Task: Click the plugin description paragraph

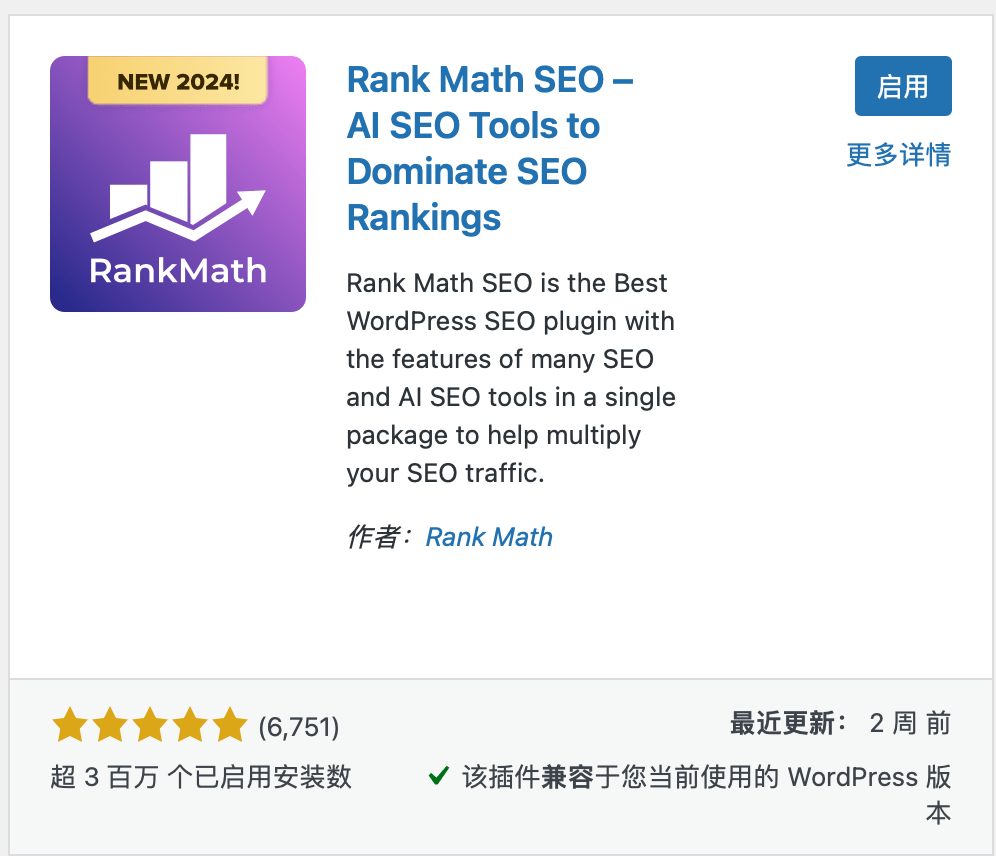Action: point(511,378)
